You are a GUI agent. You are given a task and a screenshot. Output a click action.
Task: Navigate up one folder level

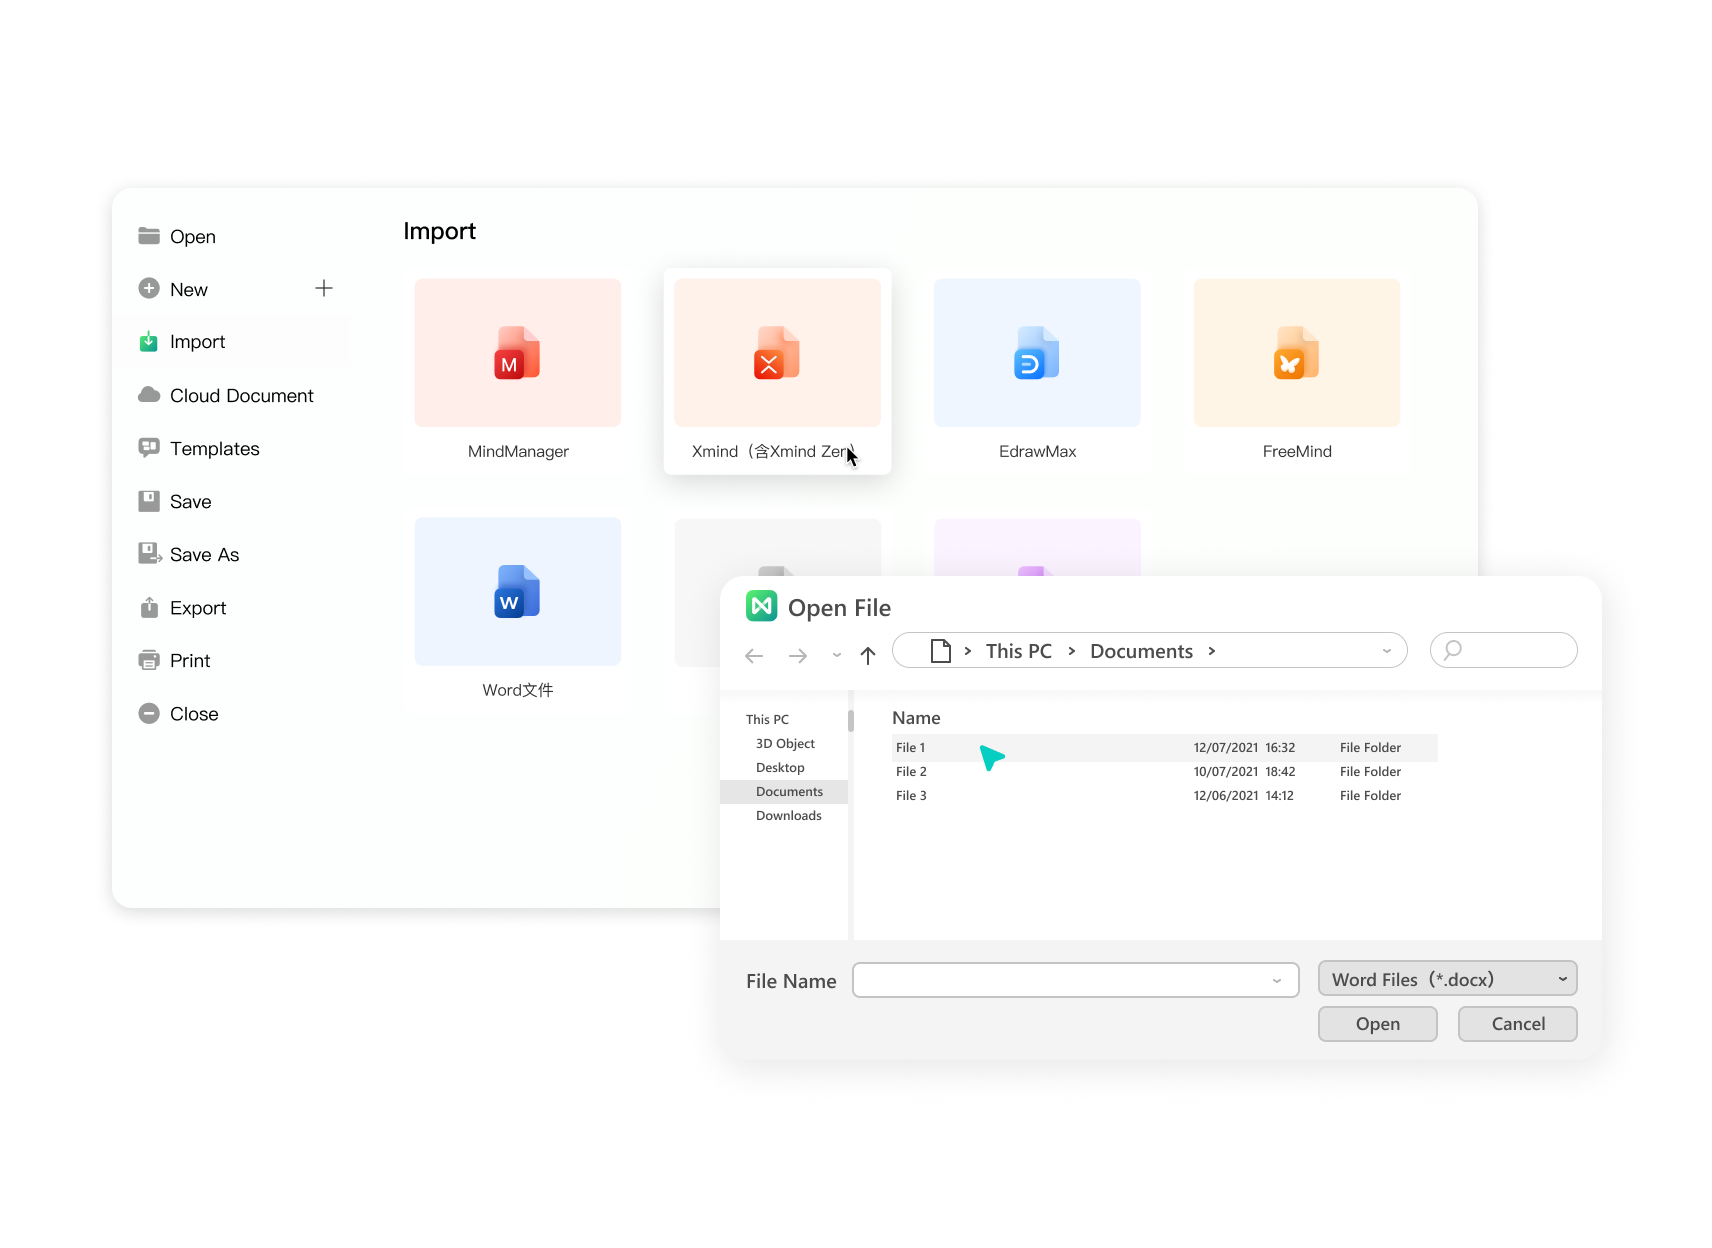[x=868, y=656]
